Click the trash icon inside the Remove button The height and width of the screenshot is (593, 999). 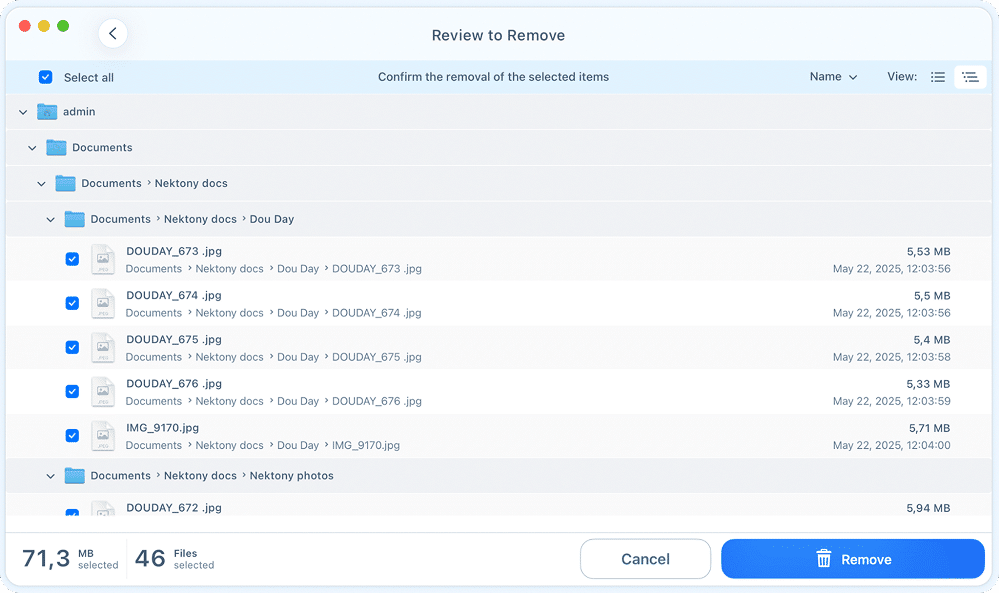point(823,559)
